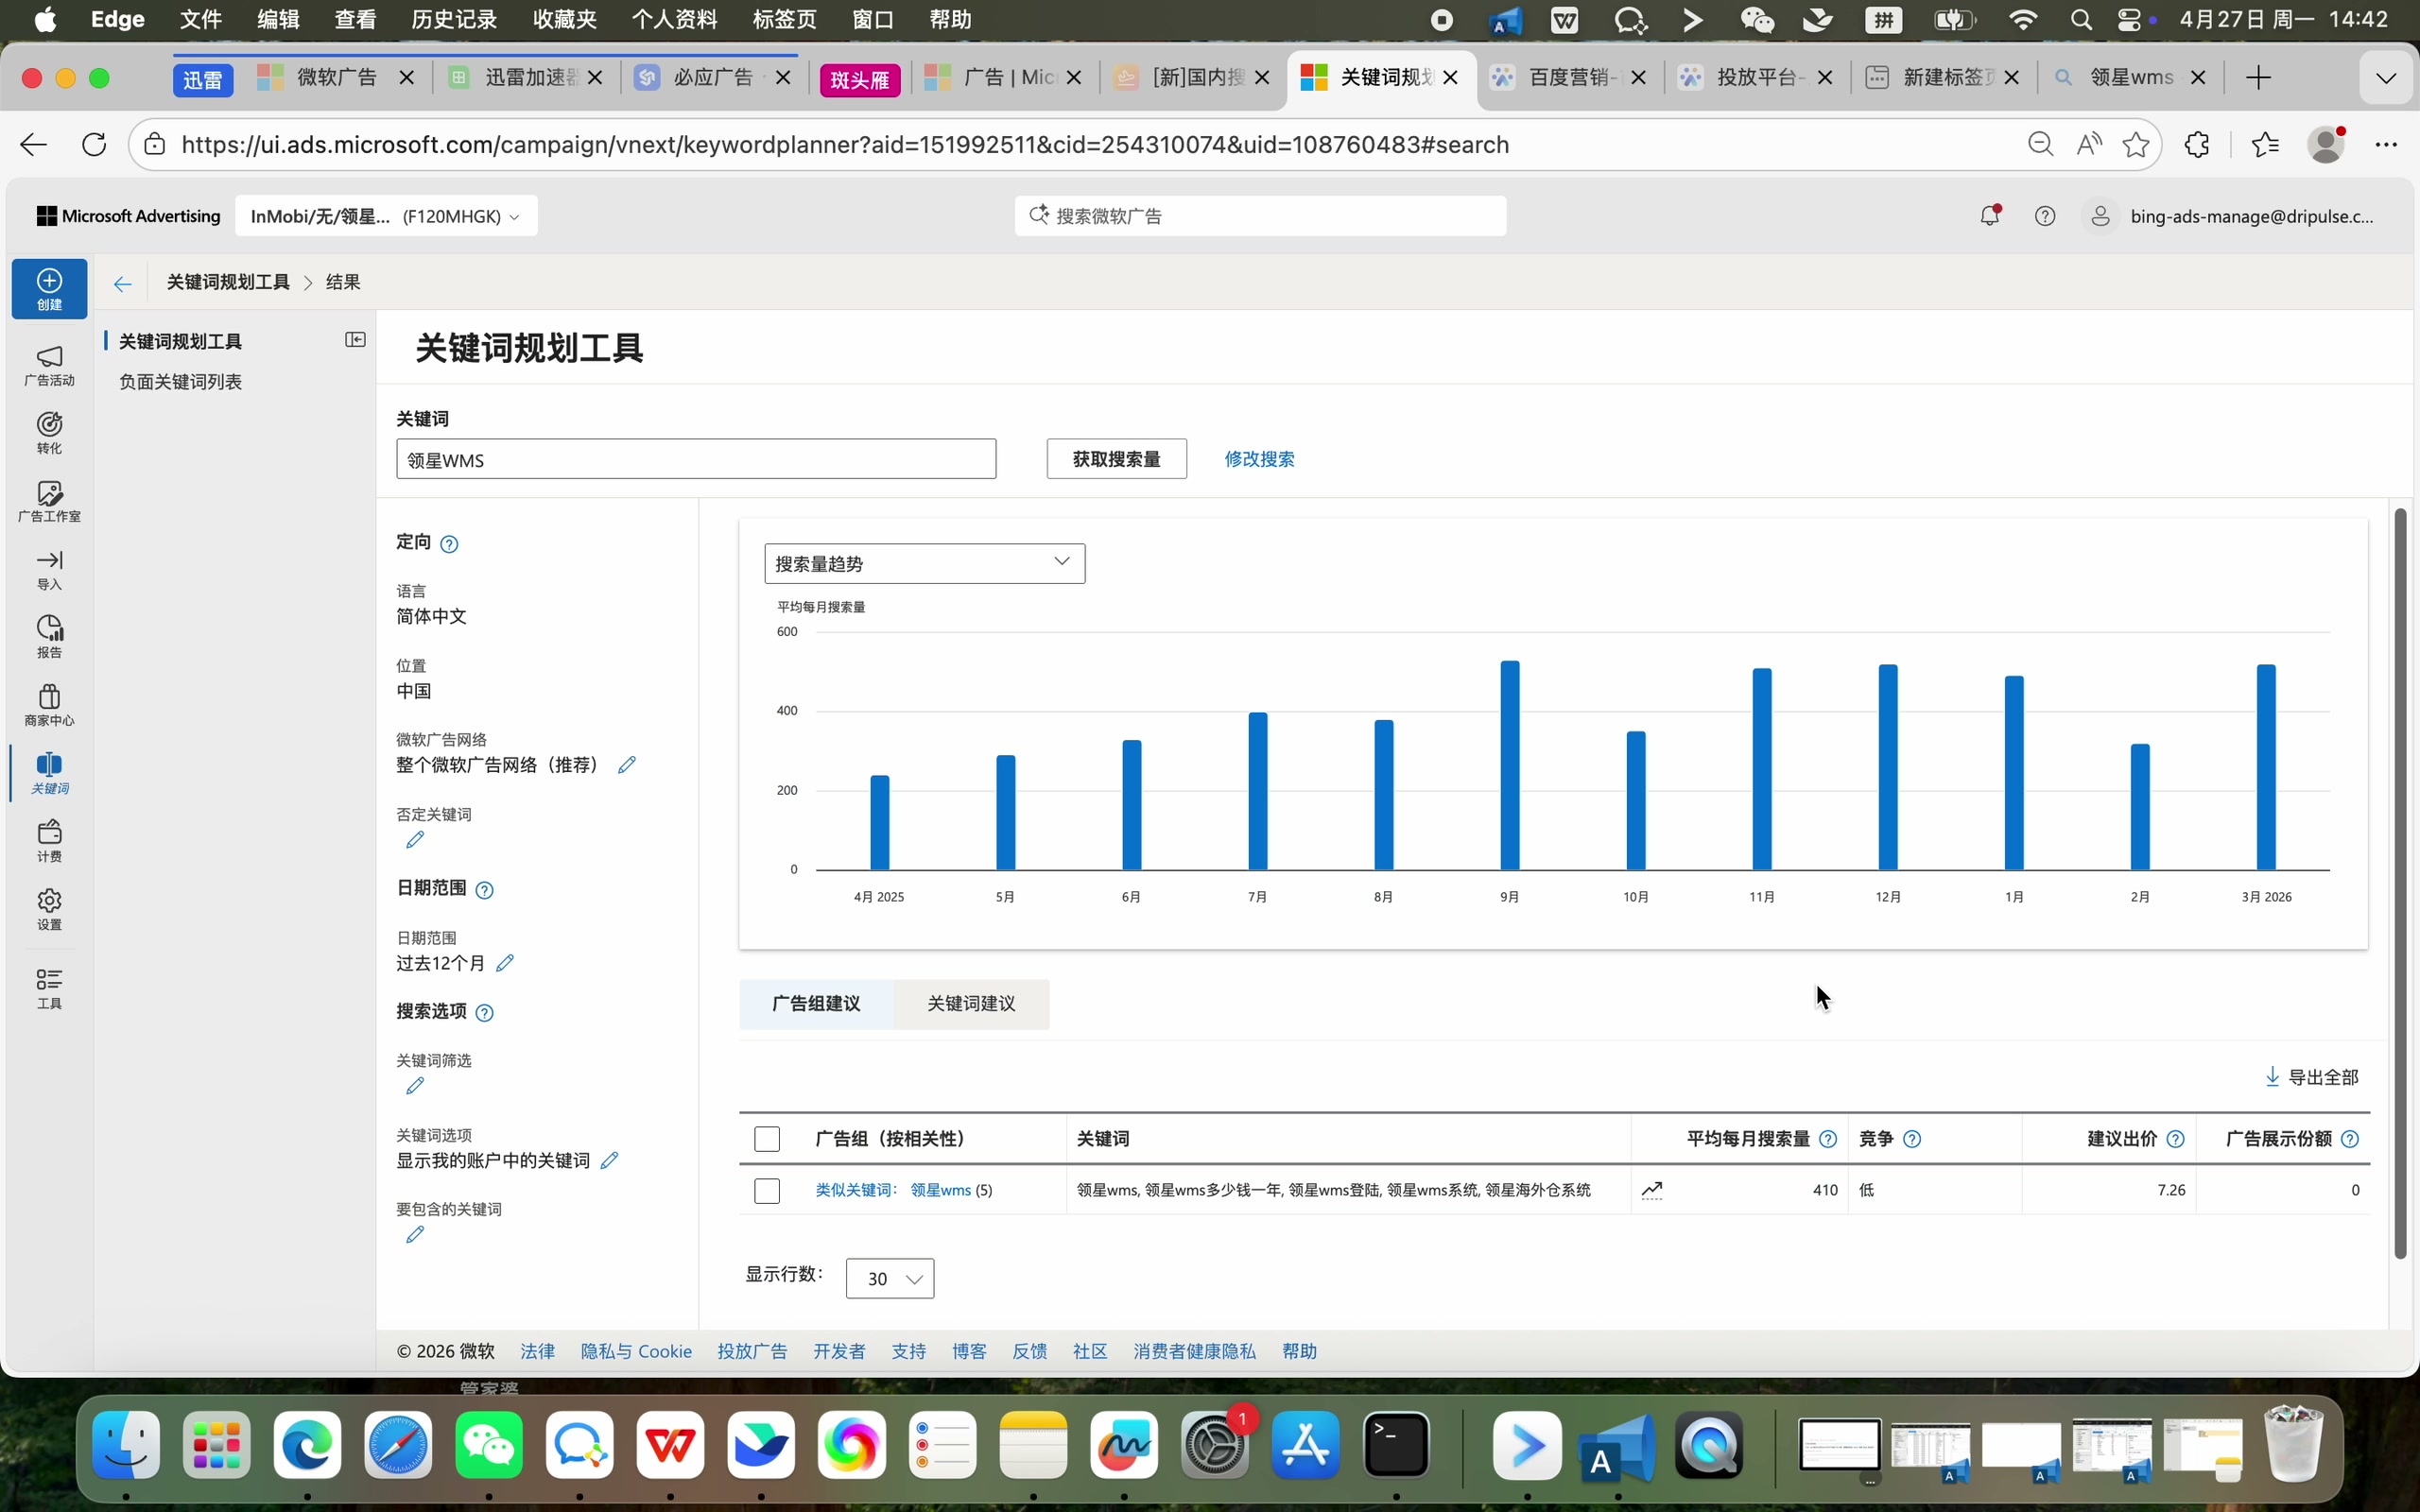This screenshot has height=1512, width=2420.
Task: Edit 关键词选项 pencil icon
Action: tap(609, 1160)
